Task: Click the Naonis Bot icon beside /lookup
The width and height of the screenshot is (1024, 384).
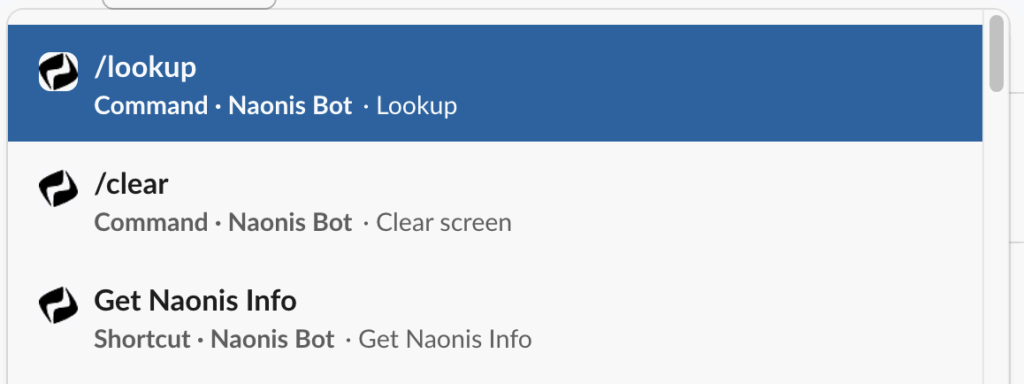Action: (x=58, y=71)
